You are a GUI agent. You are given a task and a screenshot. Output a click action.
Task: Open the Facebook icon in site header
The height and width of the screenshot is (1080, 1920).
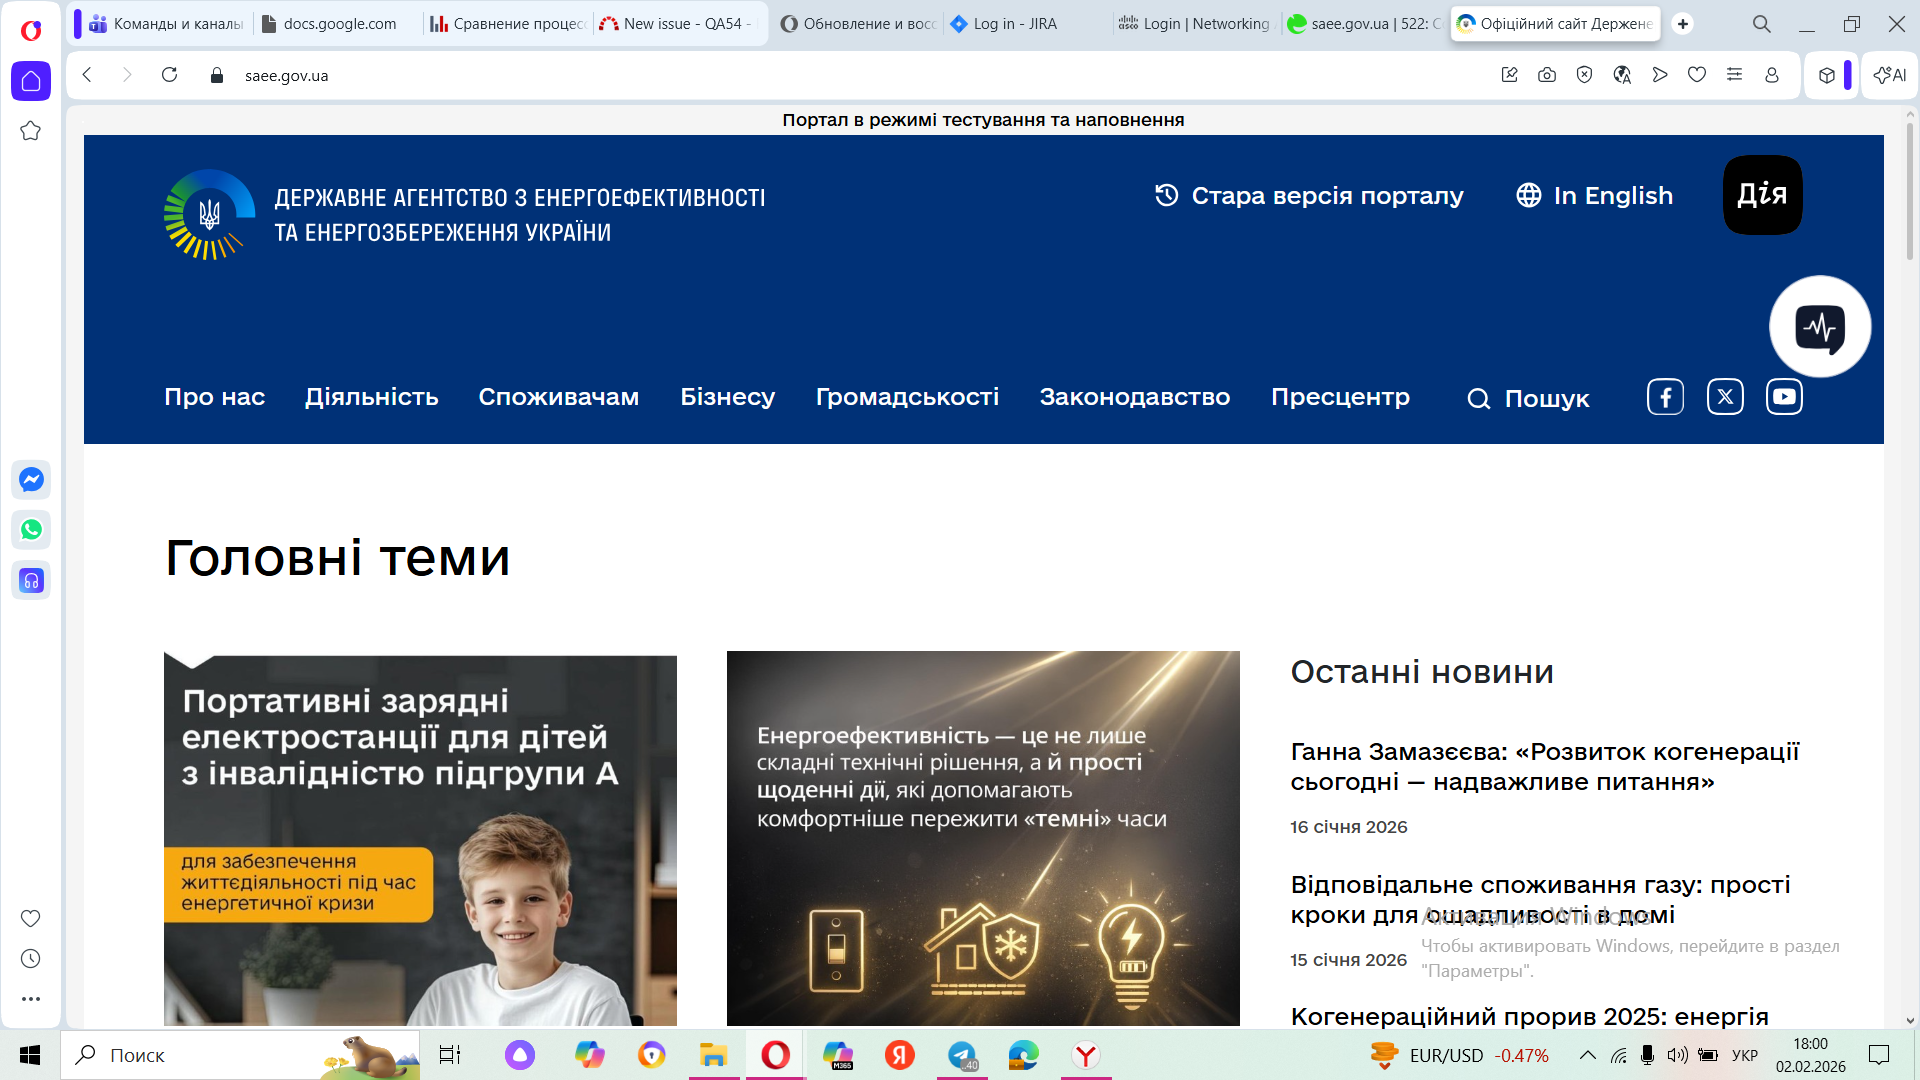pos(1665,397)
